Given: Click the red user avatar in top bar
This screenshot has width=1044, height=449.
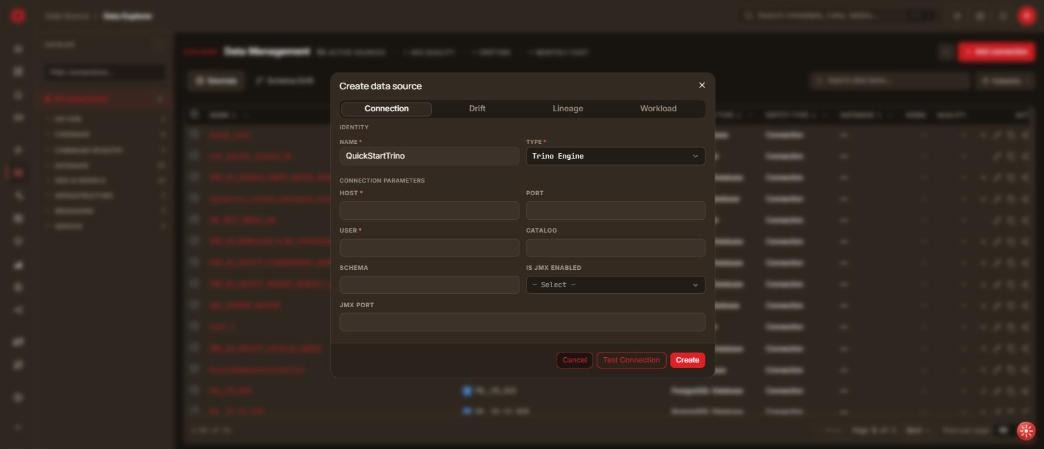Looking at the screenshot, I should 1026,16.
